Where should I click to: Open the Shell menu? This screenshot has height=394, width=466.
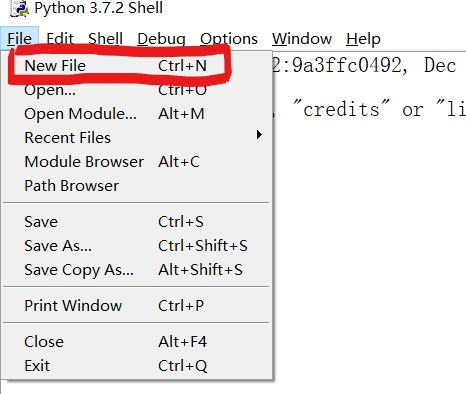coord(105,39)
